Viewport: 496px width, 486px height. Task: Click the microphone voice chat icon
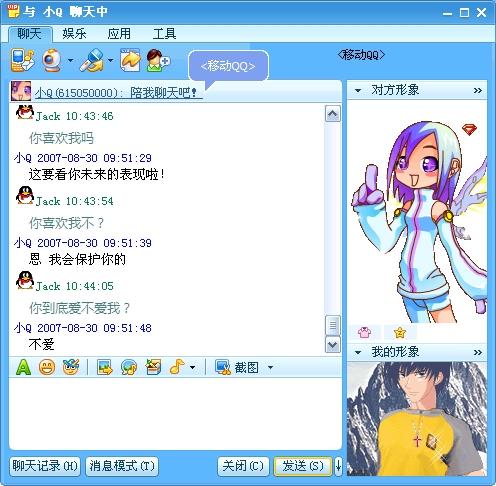(92, 60)
